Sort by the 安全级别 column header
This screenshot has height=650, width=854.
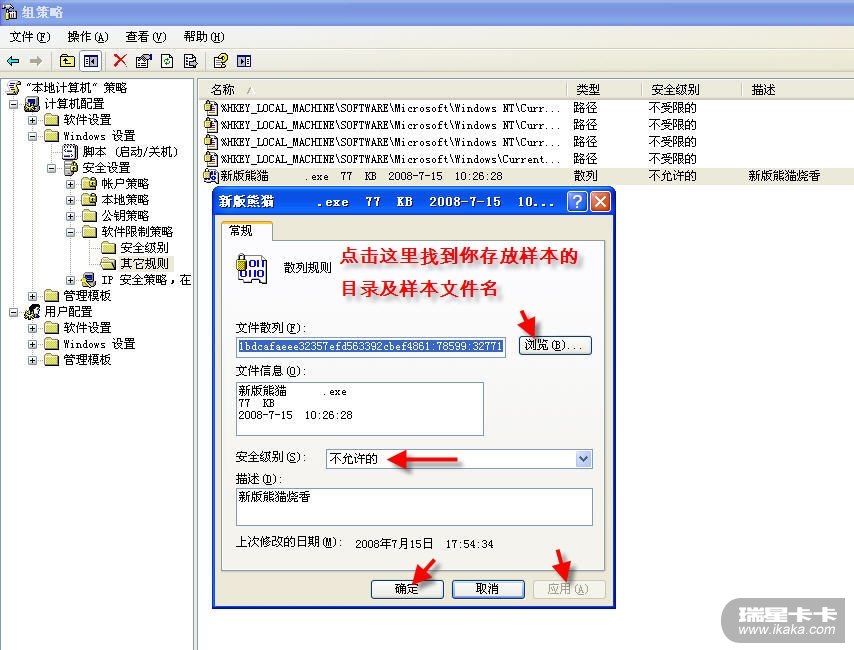coord(692,89)
